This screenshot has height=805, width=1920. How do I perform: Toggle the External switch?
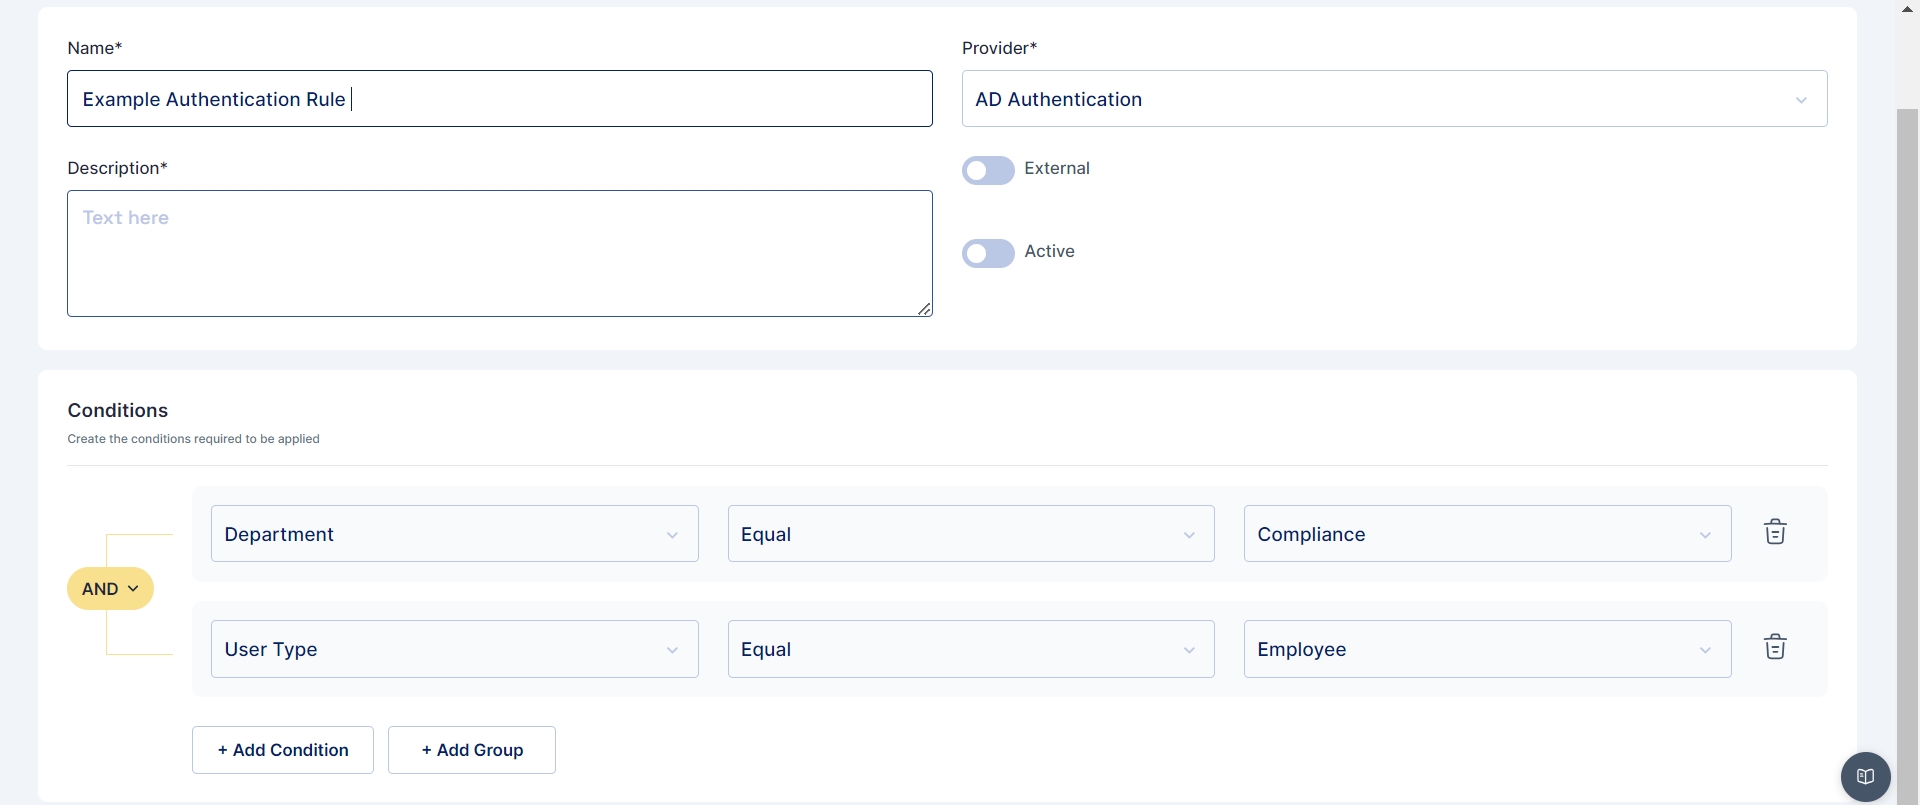[988, 170]
